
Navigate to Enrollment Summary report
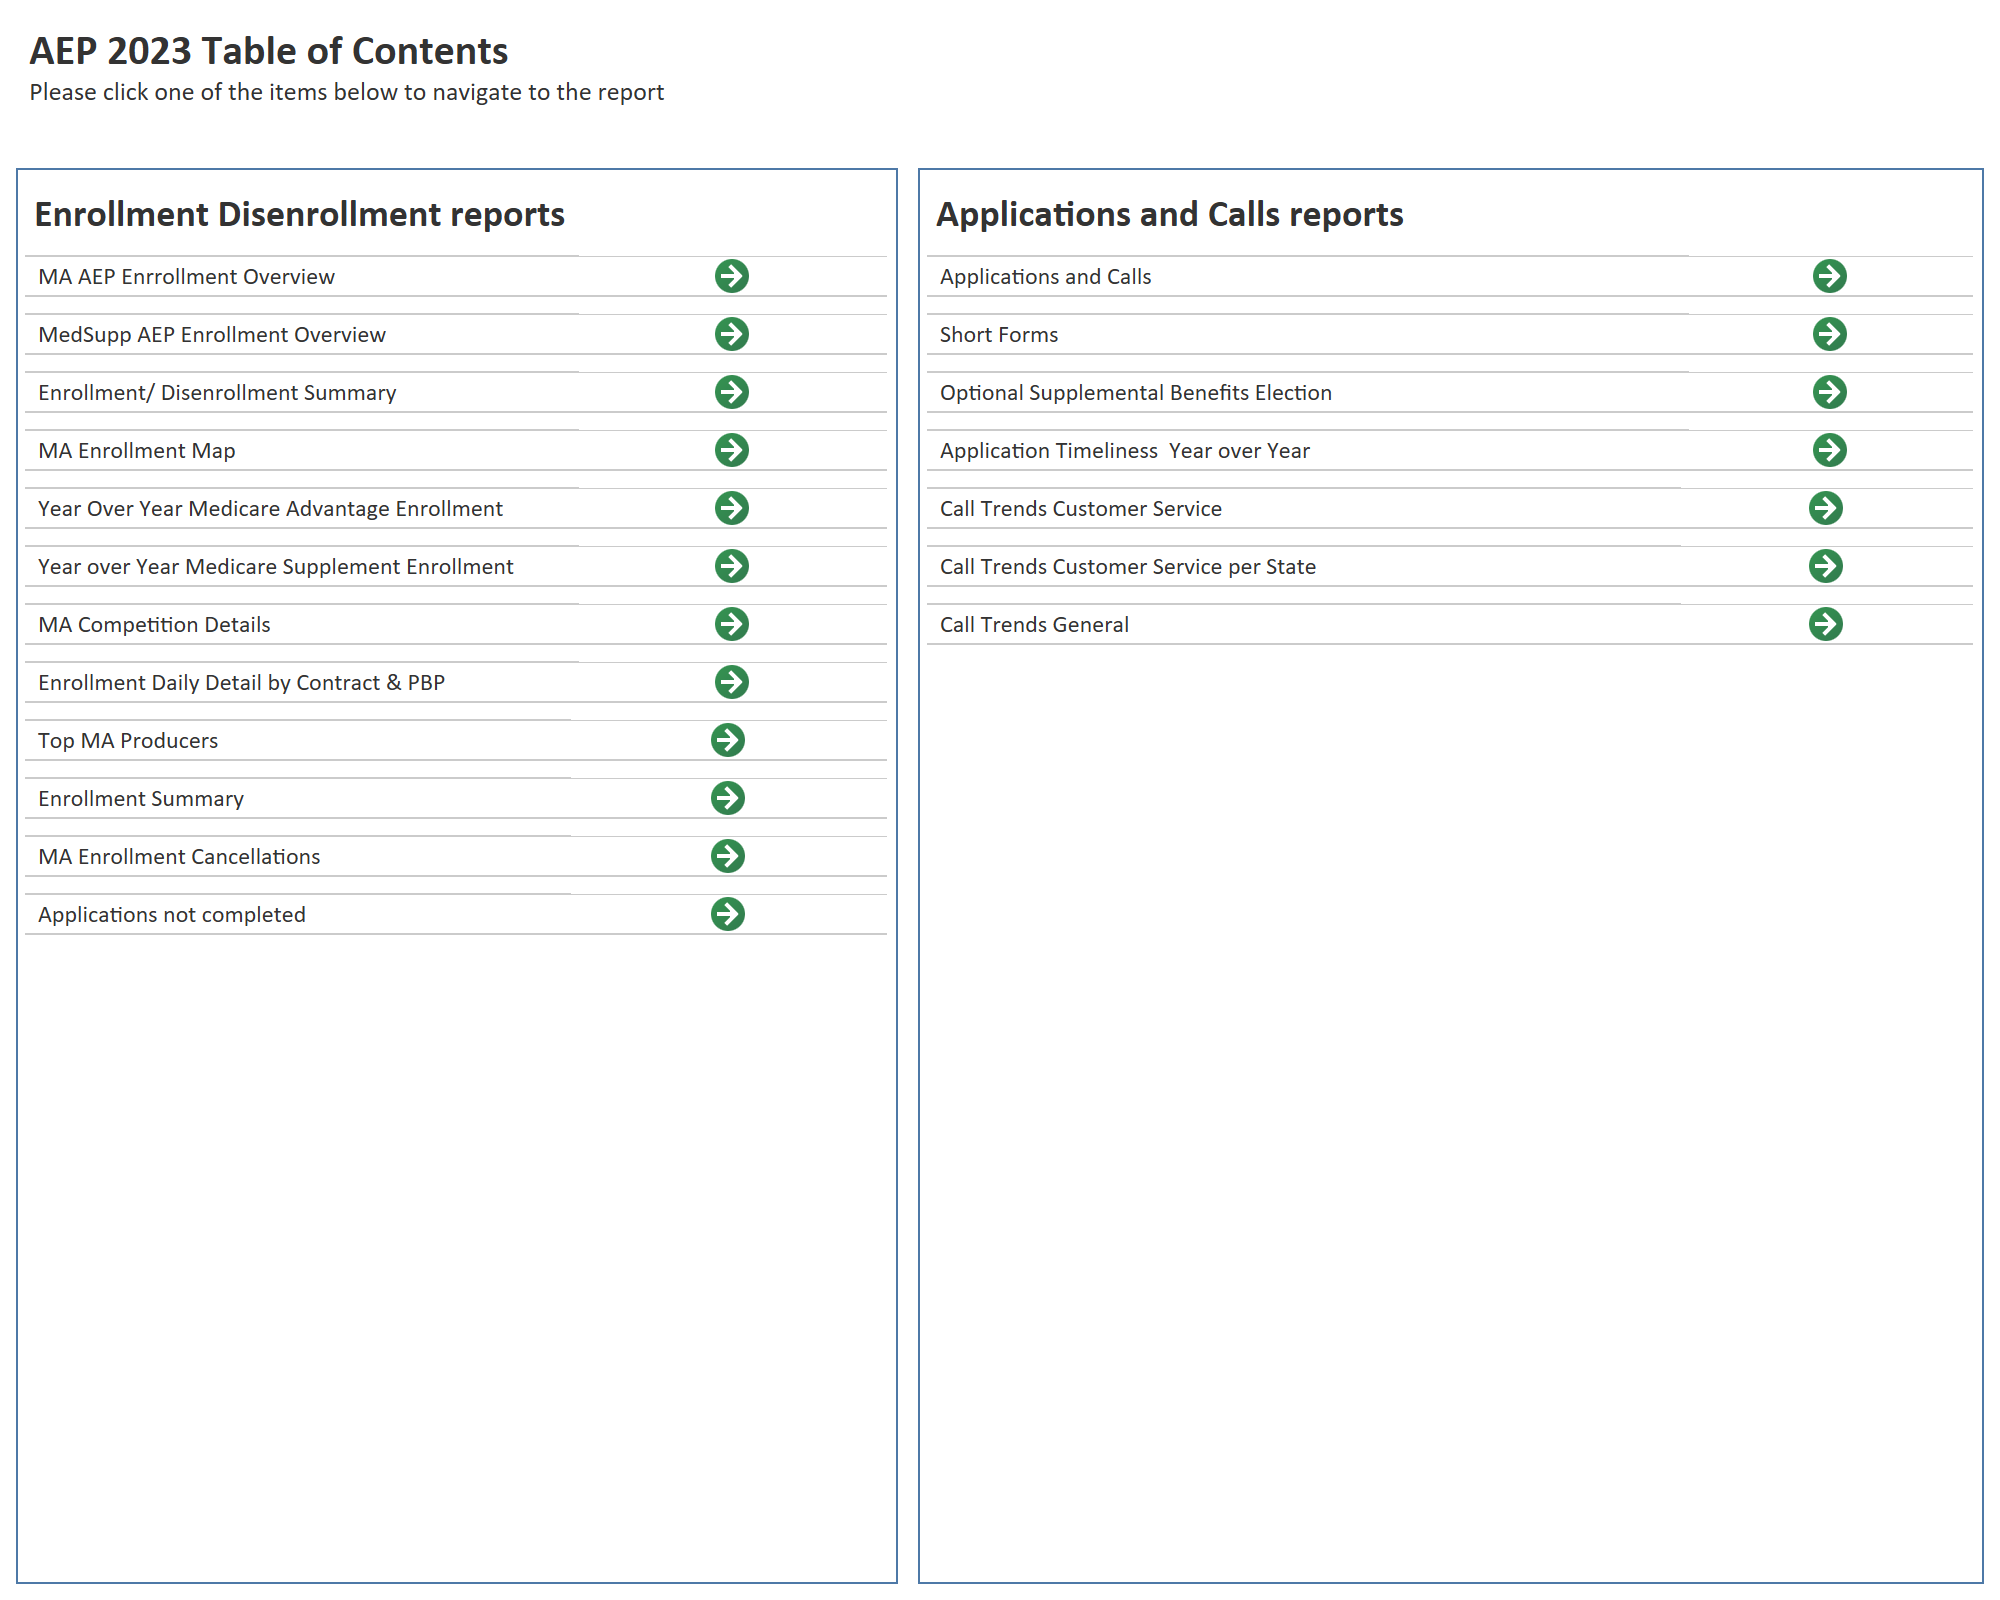click(x=141, y=799)
